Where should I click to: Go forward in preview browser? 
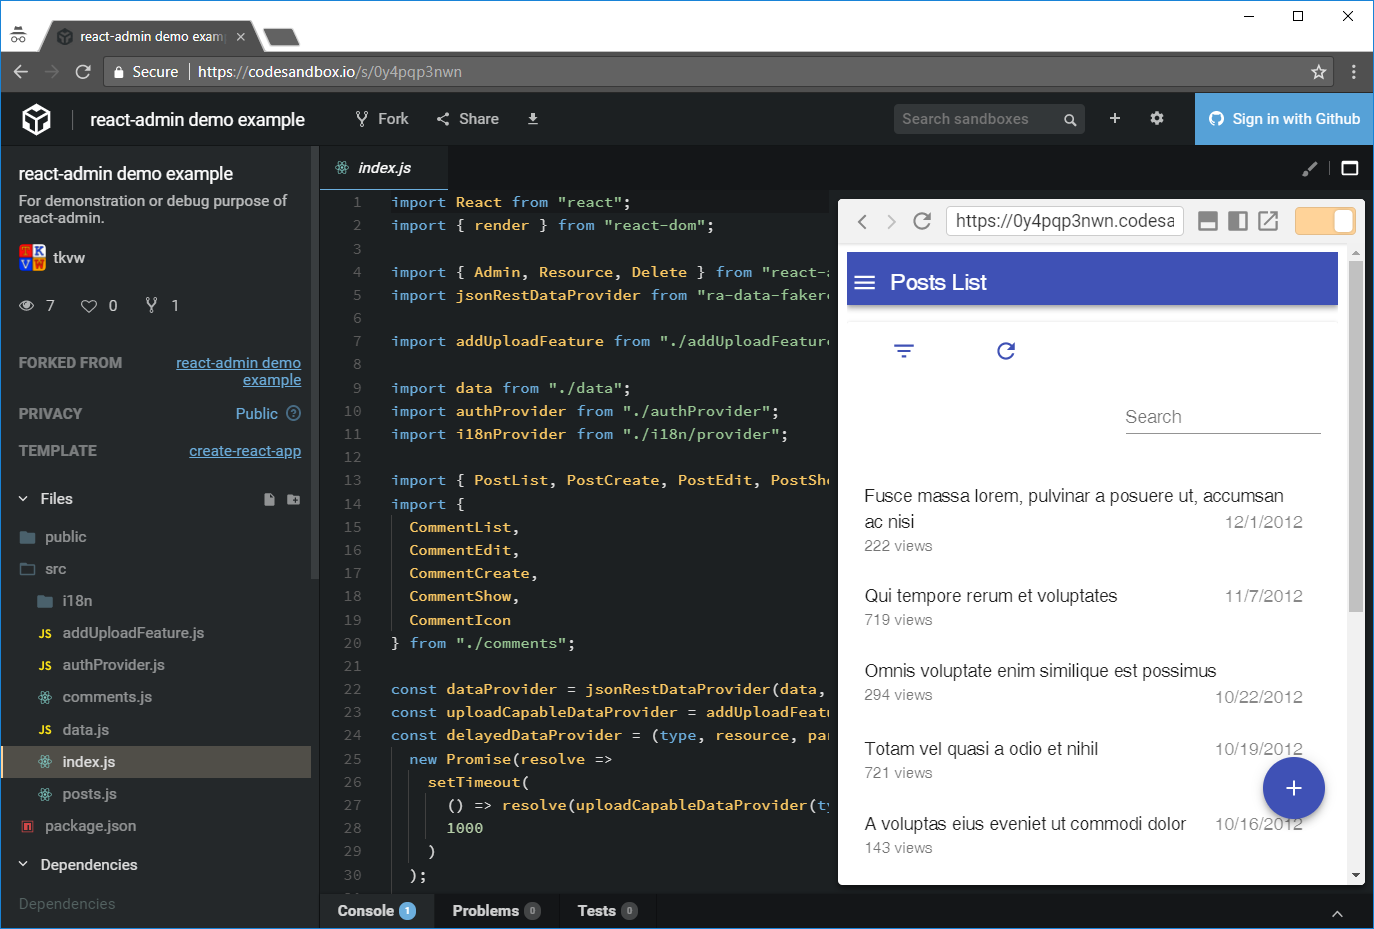point(891,221)
